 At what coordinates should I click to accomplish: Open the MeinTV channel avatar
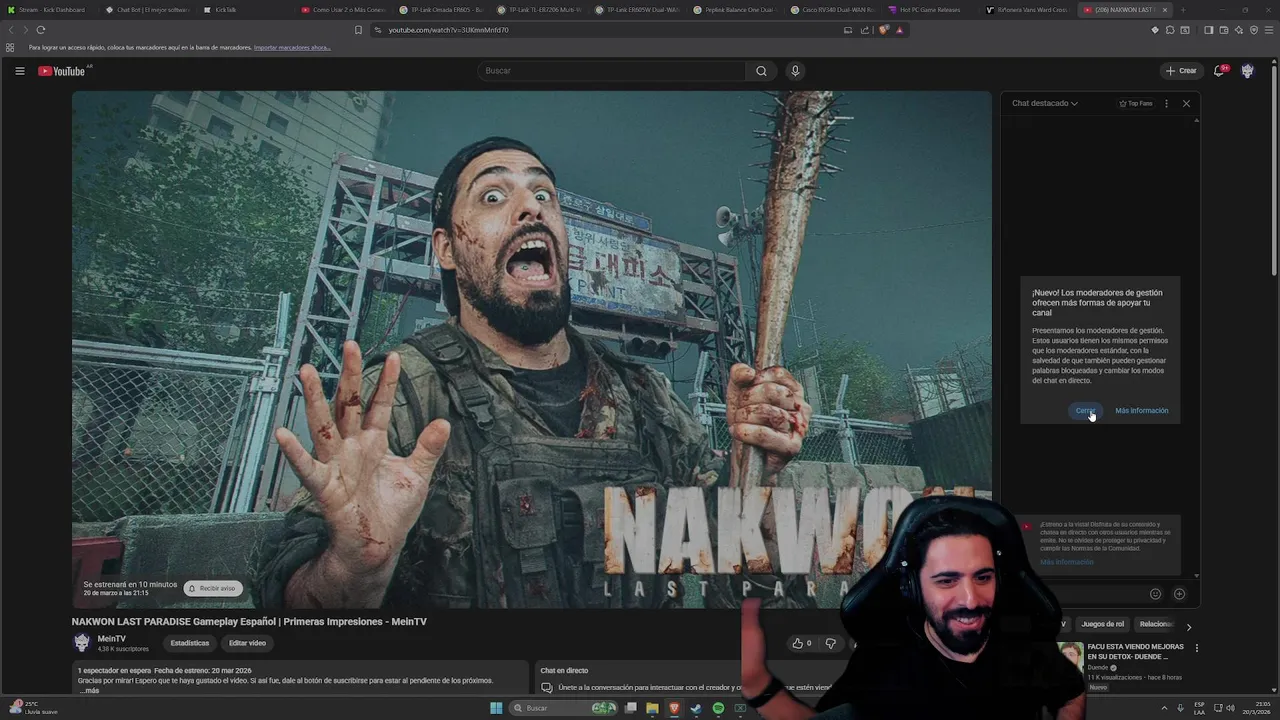click(82, 643)
